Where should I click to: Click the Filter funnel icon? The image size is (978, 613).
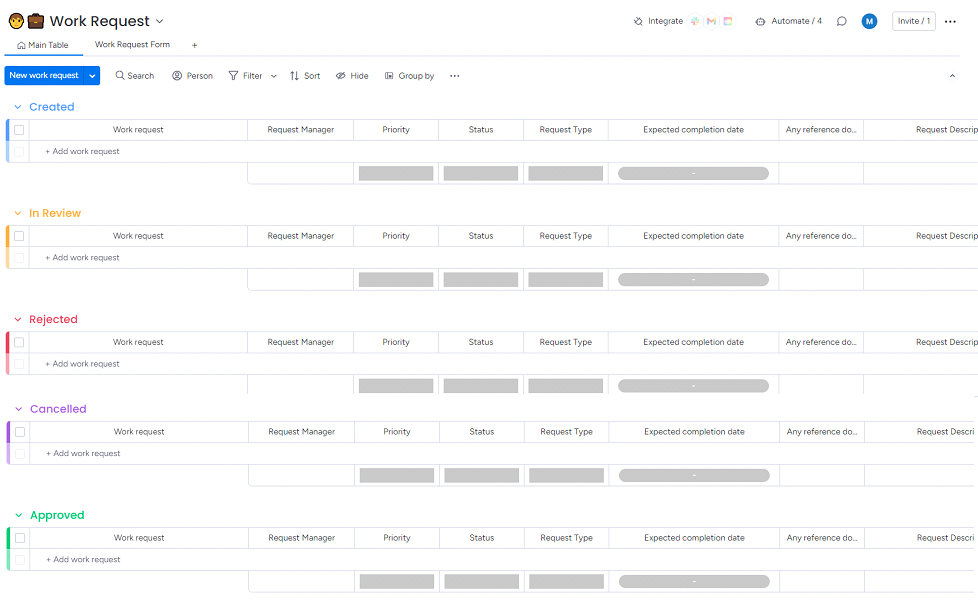pos(233,75)
